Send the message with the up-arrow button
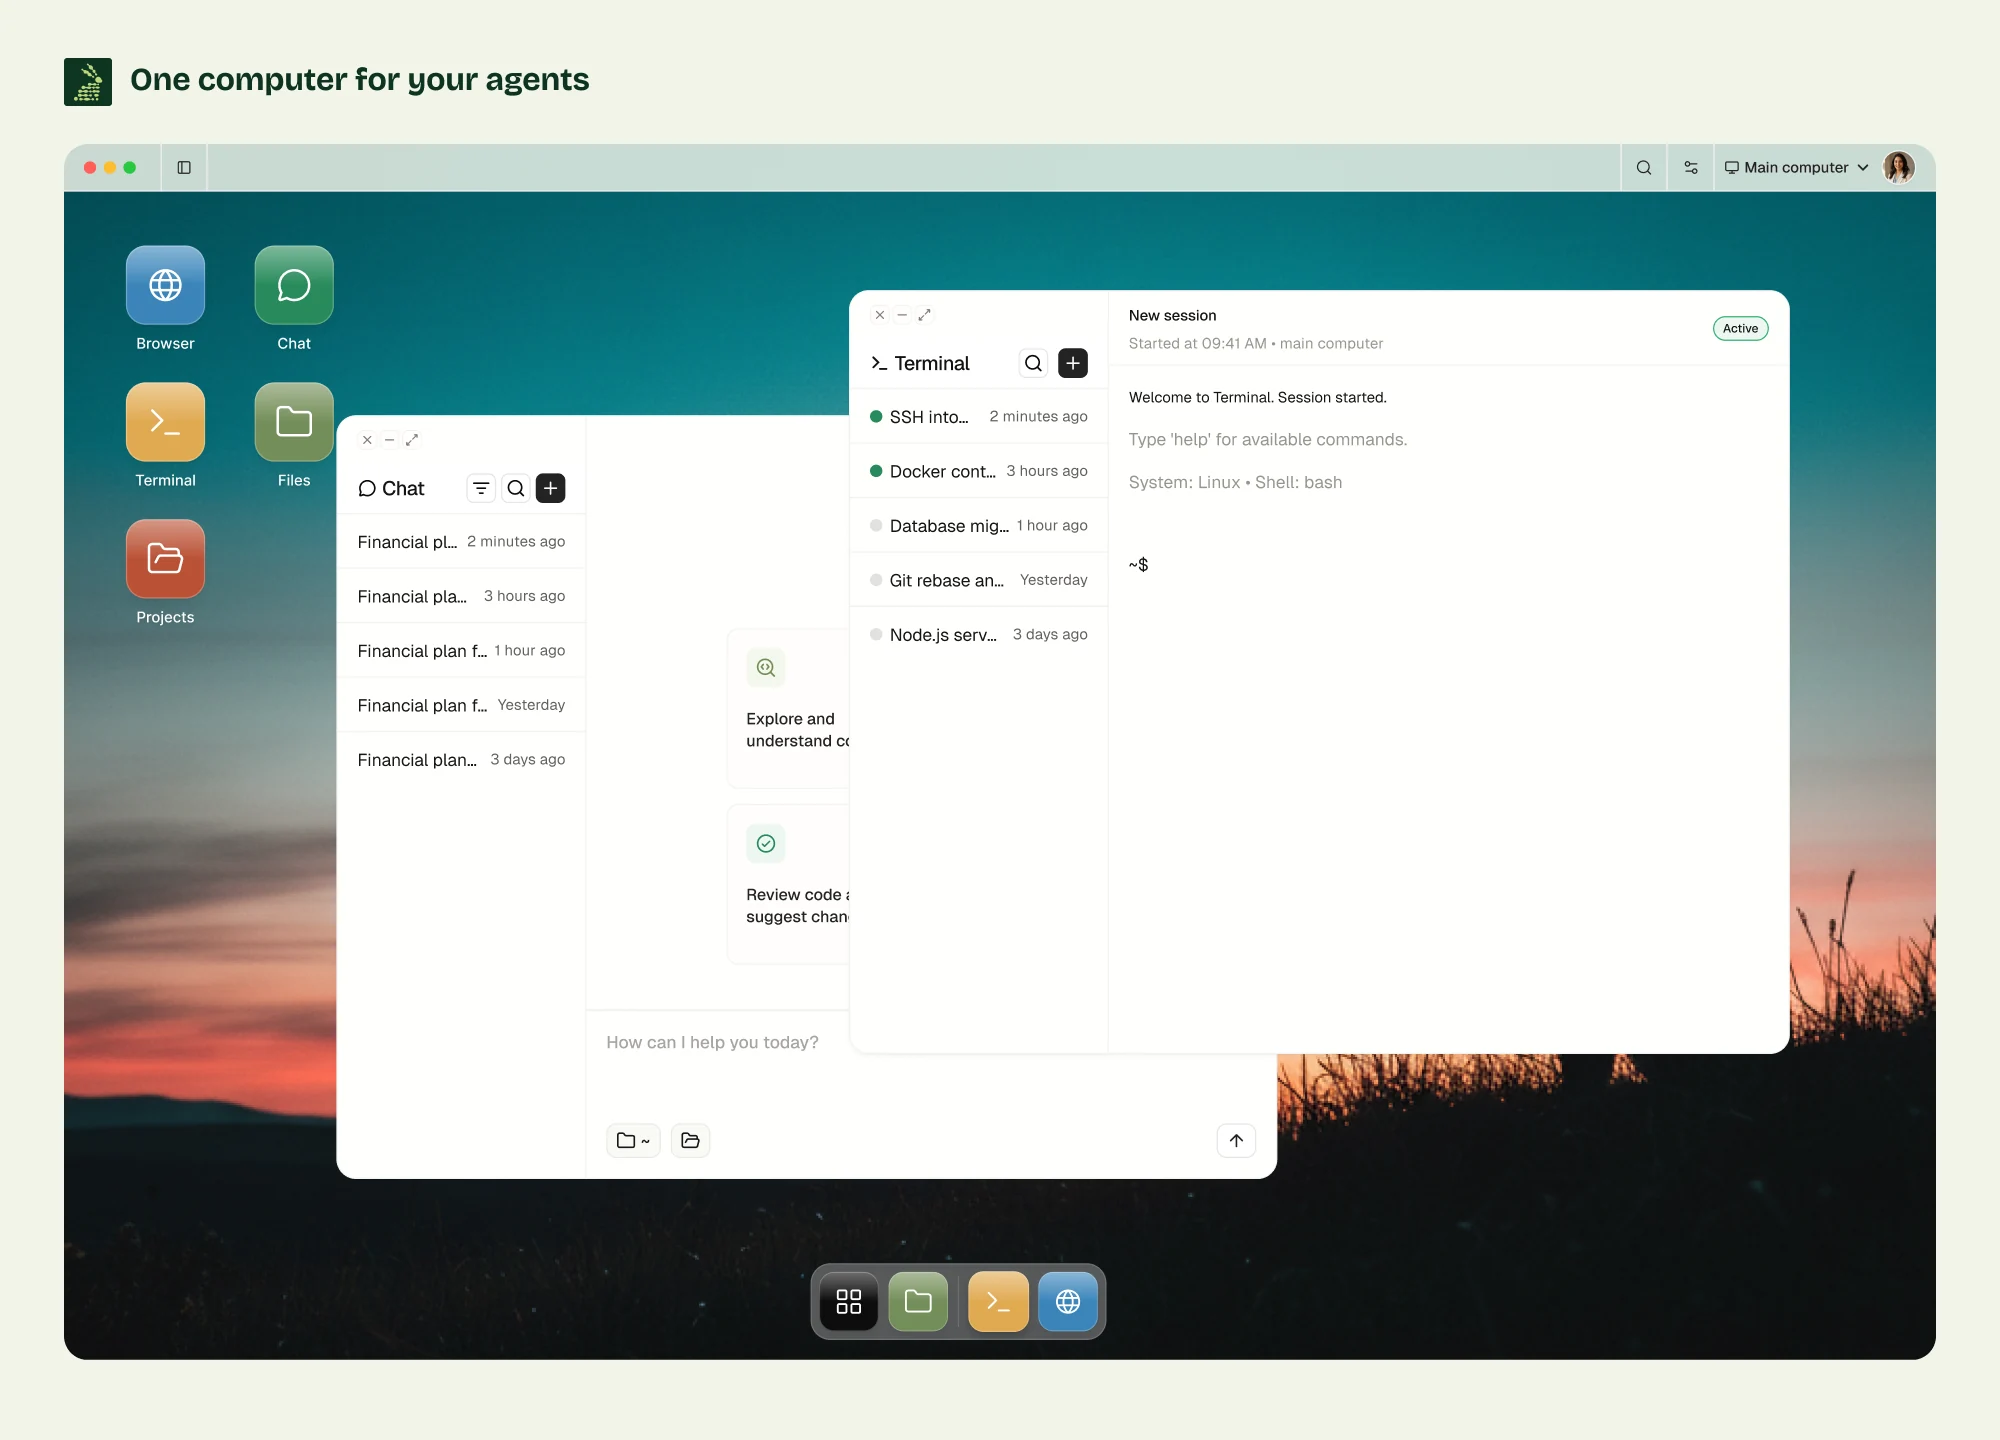 tap(1236, 1140)
